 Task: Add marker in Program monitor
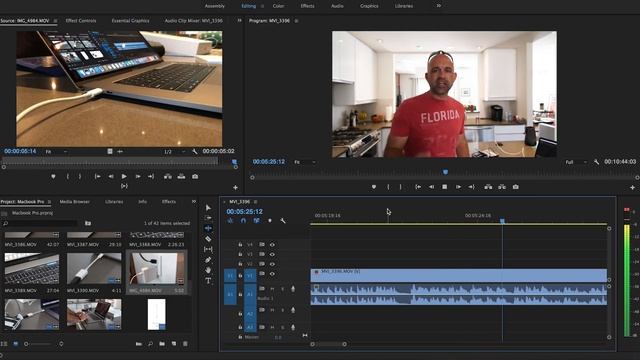[x=374, y=187]
